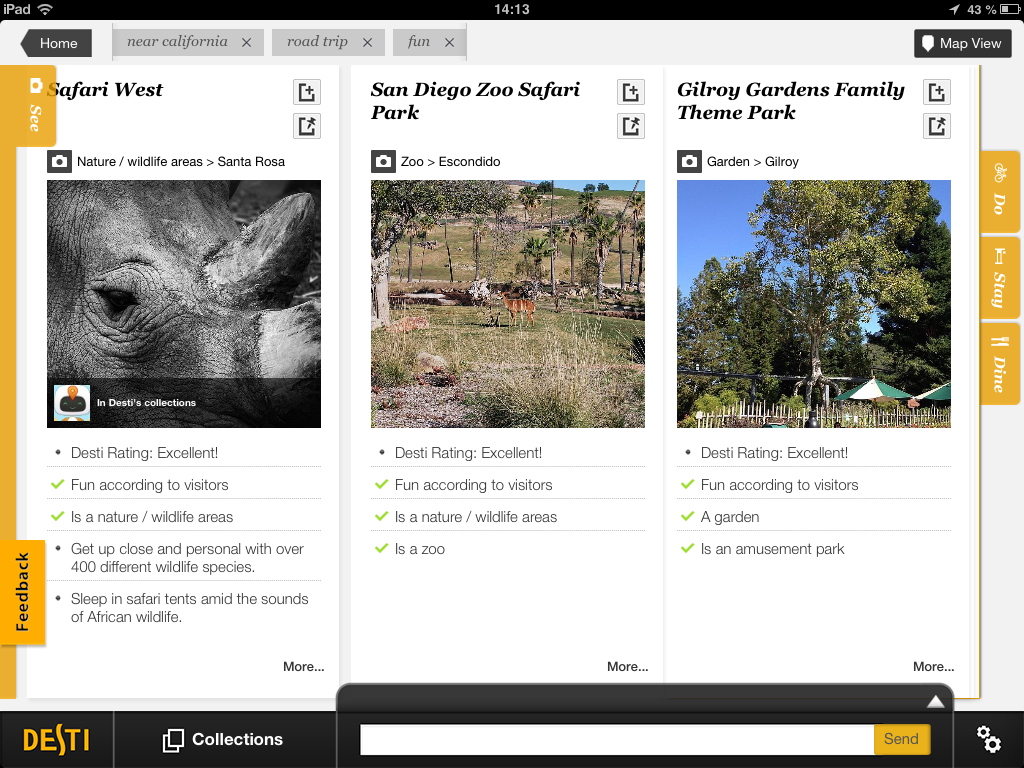Screen dimensions: 1024x768
Task: Share the Gilroy Gardens listing
Action: pyautogui.click(x=936, y=126)
